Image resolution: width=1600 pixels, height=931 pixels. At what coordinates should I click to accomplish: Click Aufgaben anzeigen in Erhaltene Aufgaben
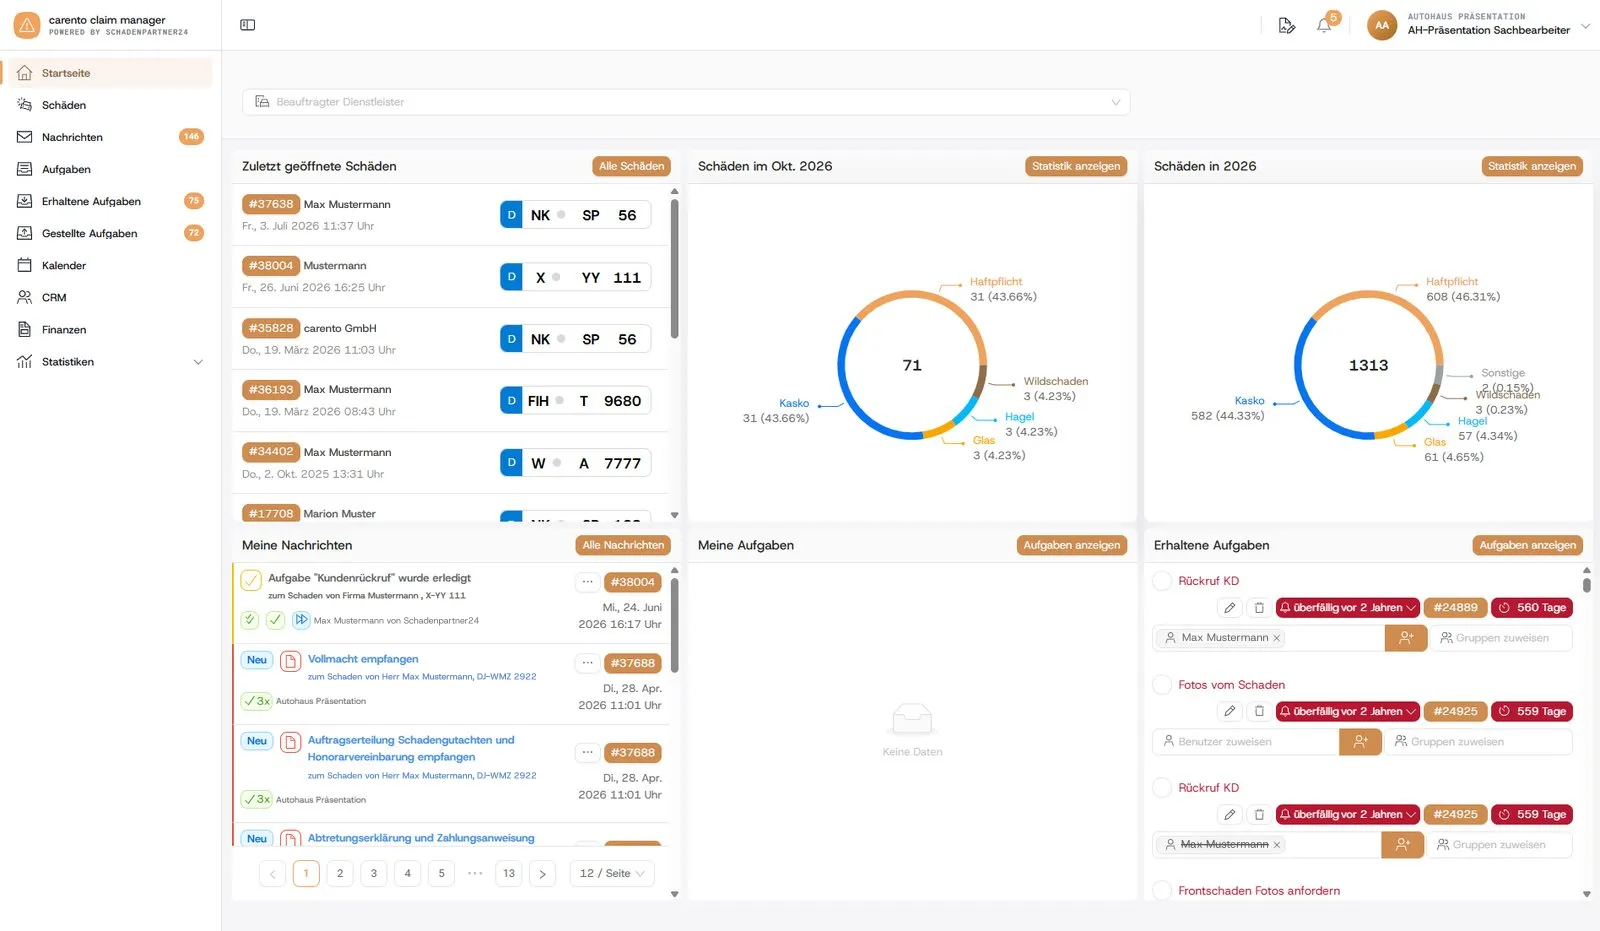point(1527,545)
